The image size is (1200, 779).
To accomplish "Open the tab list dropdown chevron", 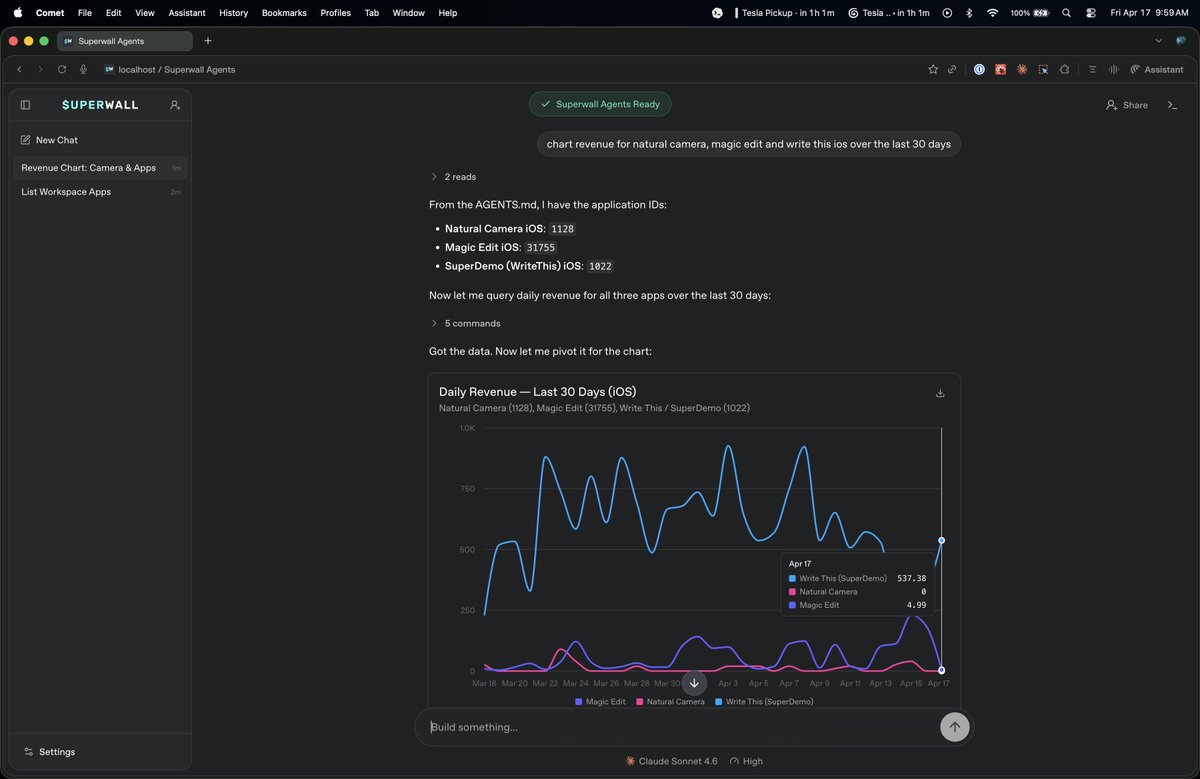I will (x=1158, y=41).
